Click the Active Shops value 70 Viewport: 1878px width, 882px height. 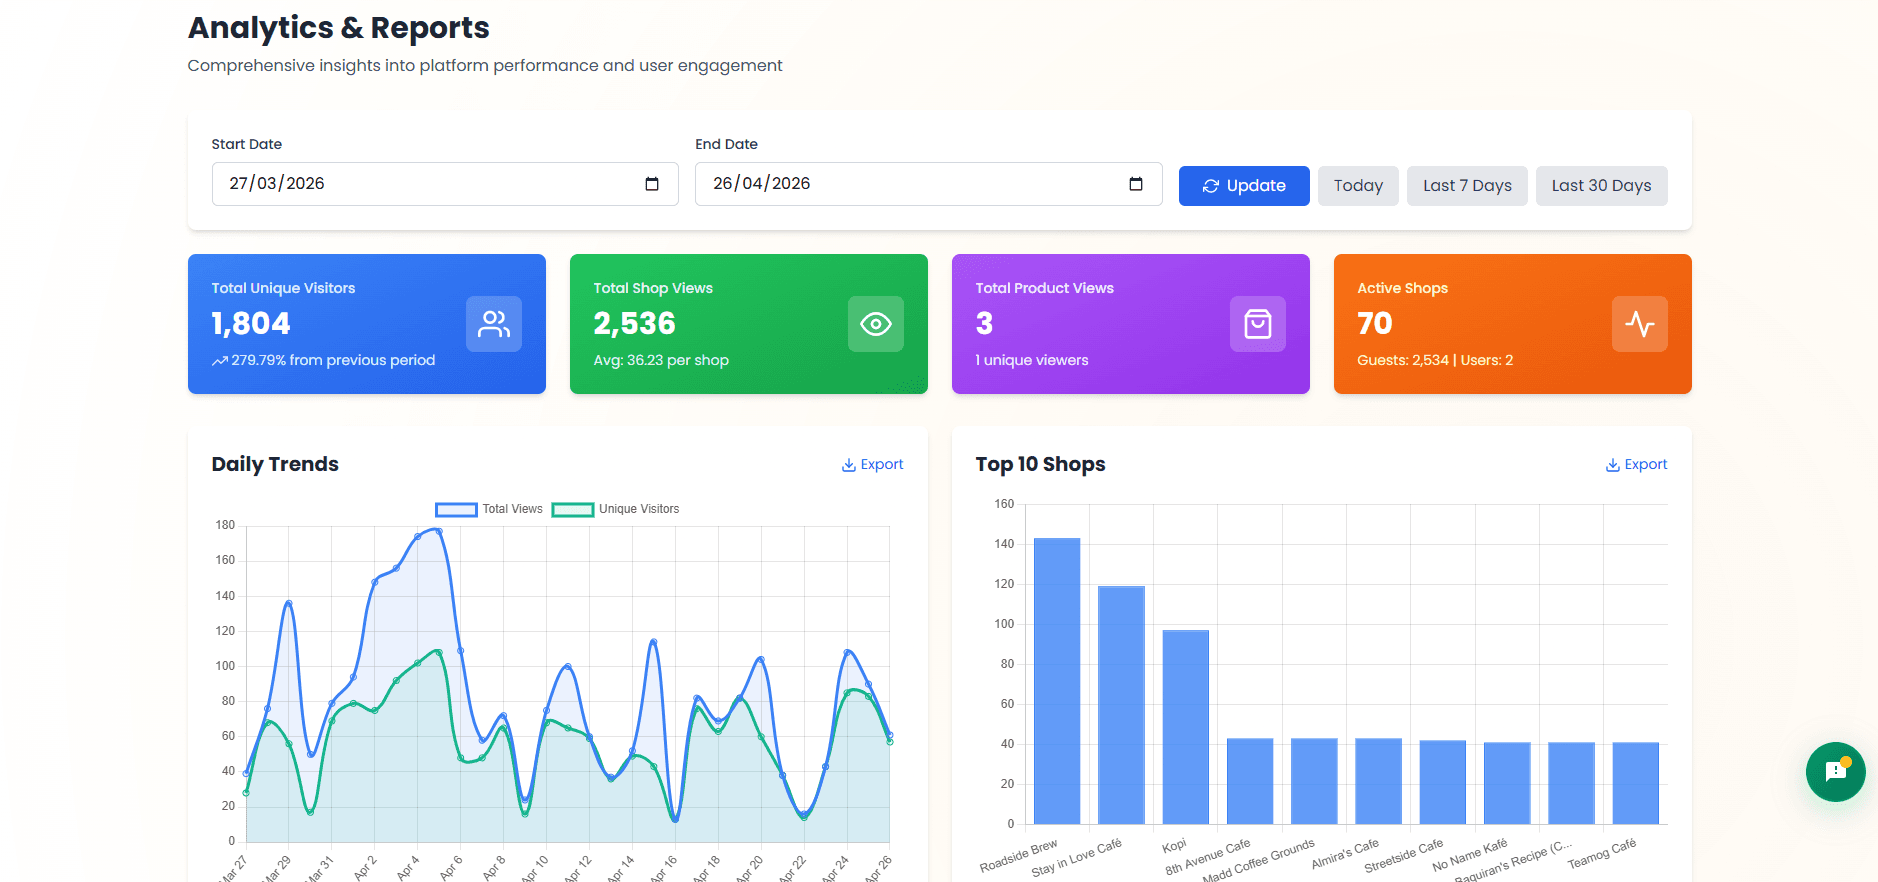(x=1375, y=324)
